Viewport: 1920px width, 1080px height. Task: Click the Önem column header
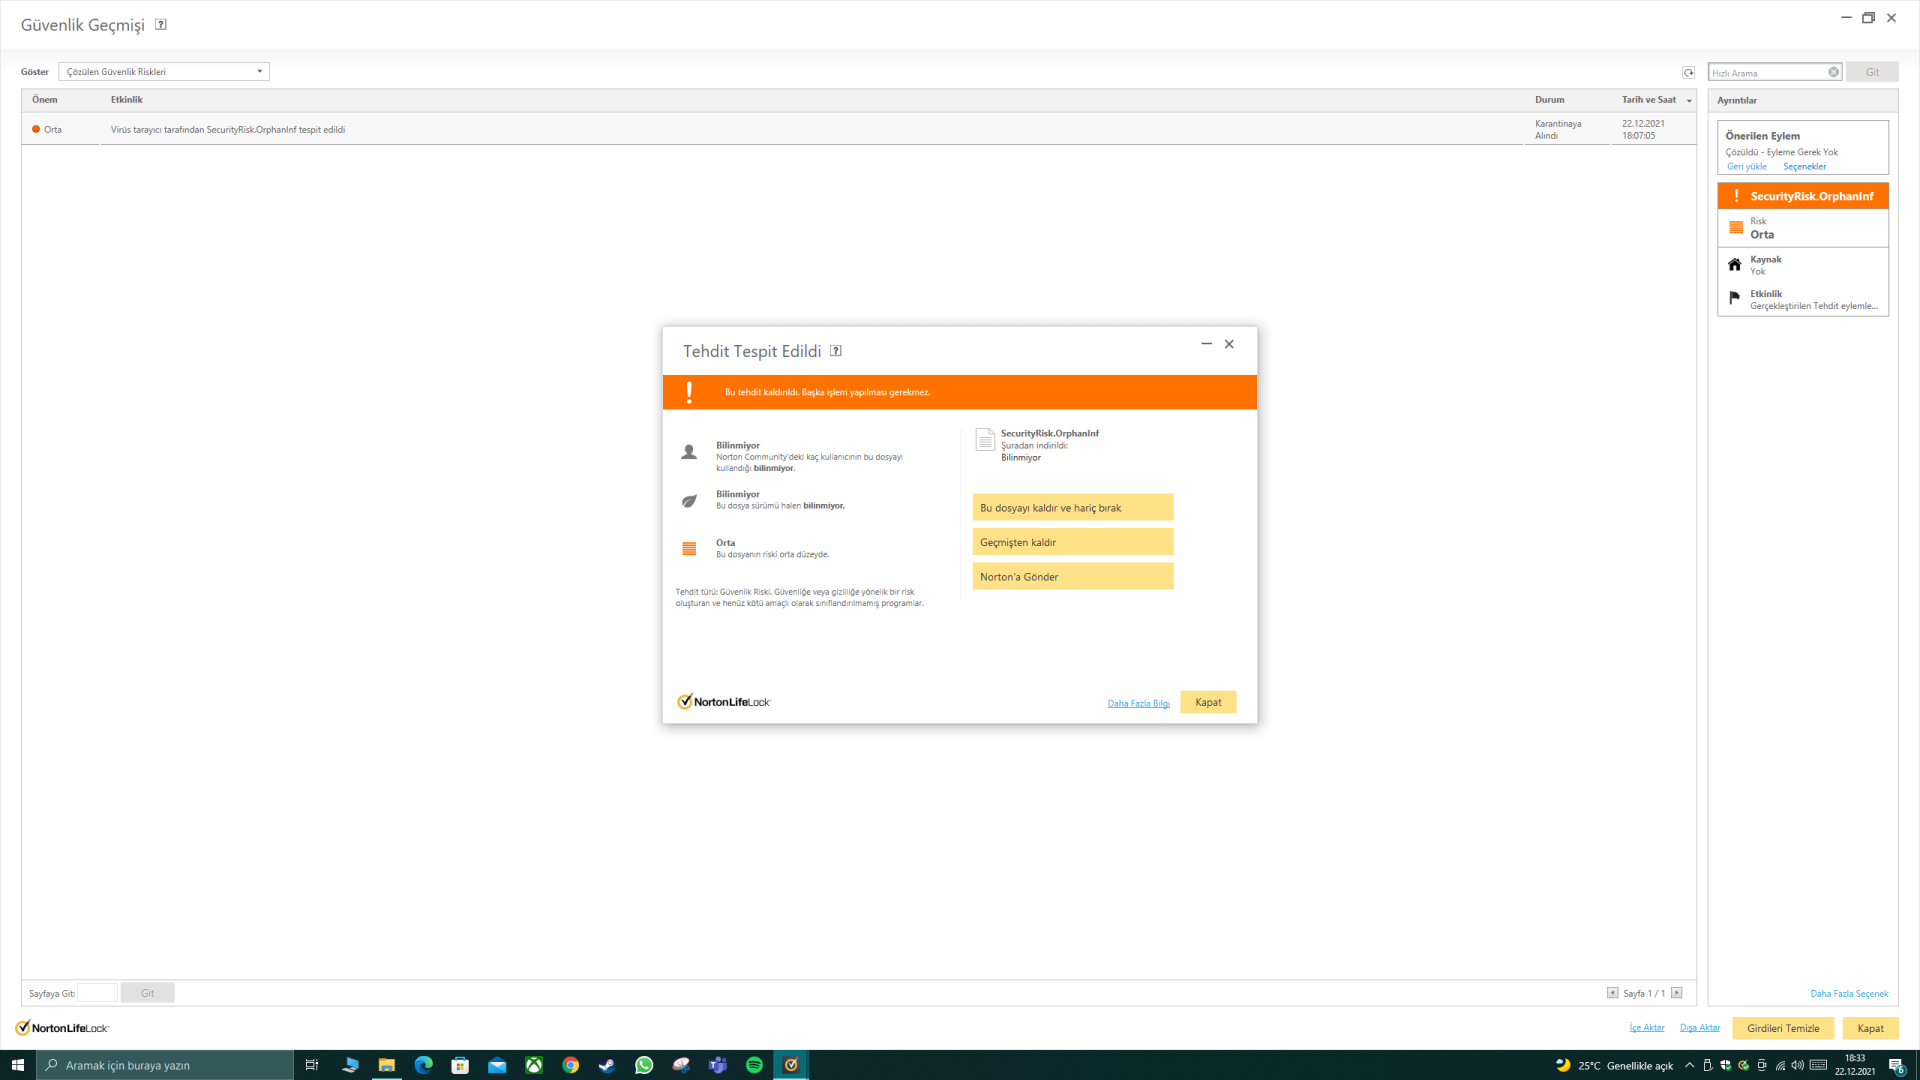pos(45,100)
